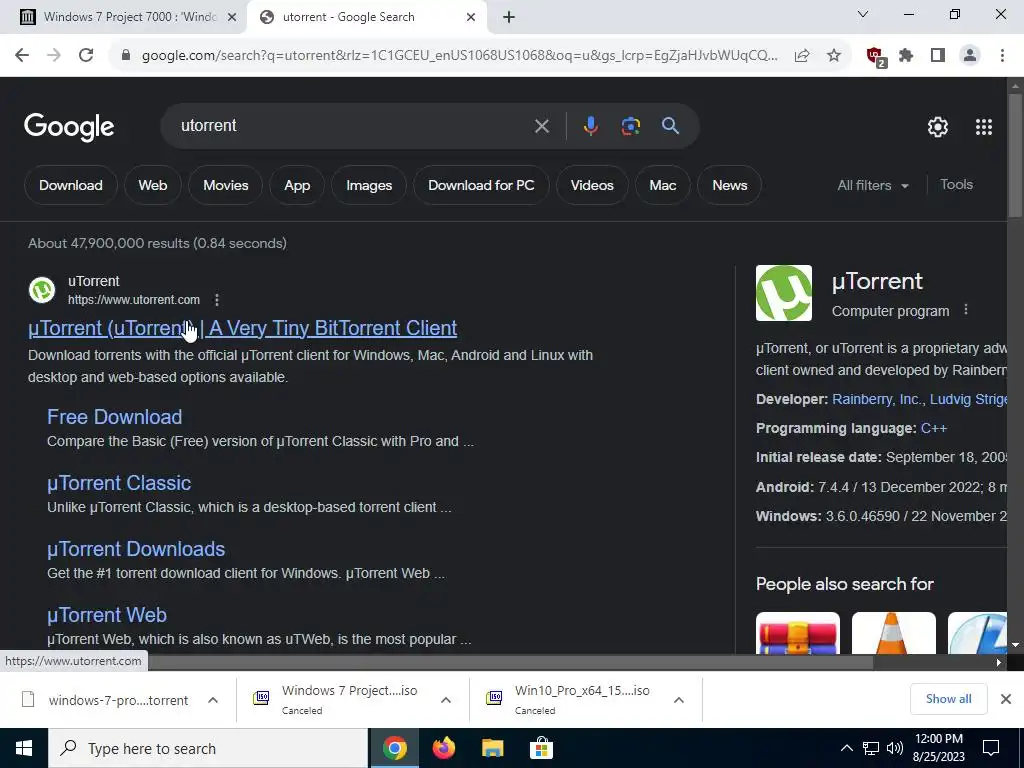1024x768 pixels.
Task: Filter results by App
Action: [x=297, y=185]
